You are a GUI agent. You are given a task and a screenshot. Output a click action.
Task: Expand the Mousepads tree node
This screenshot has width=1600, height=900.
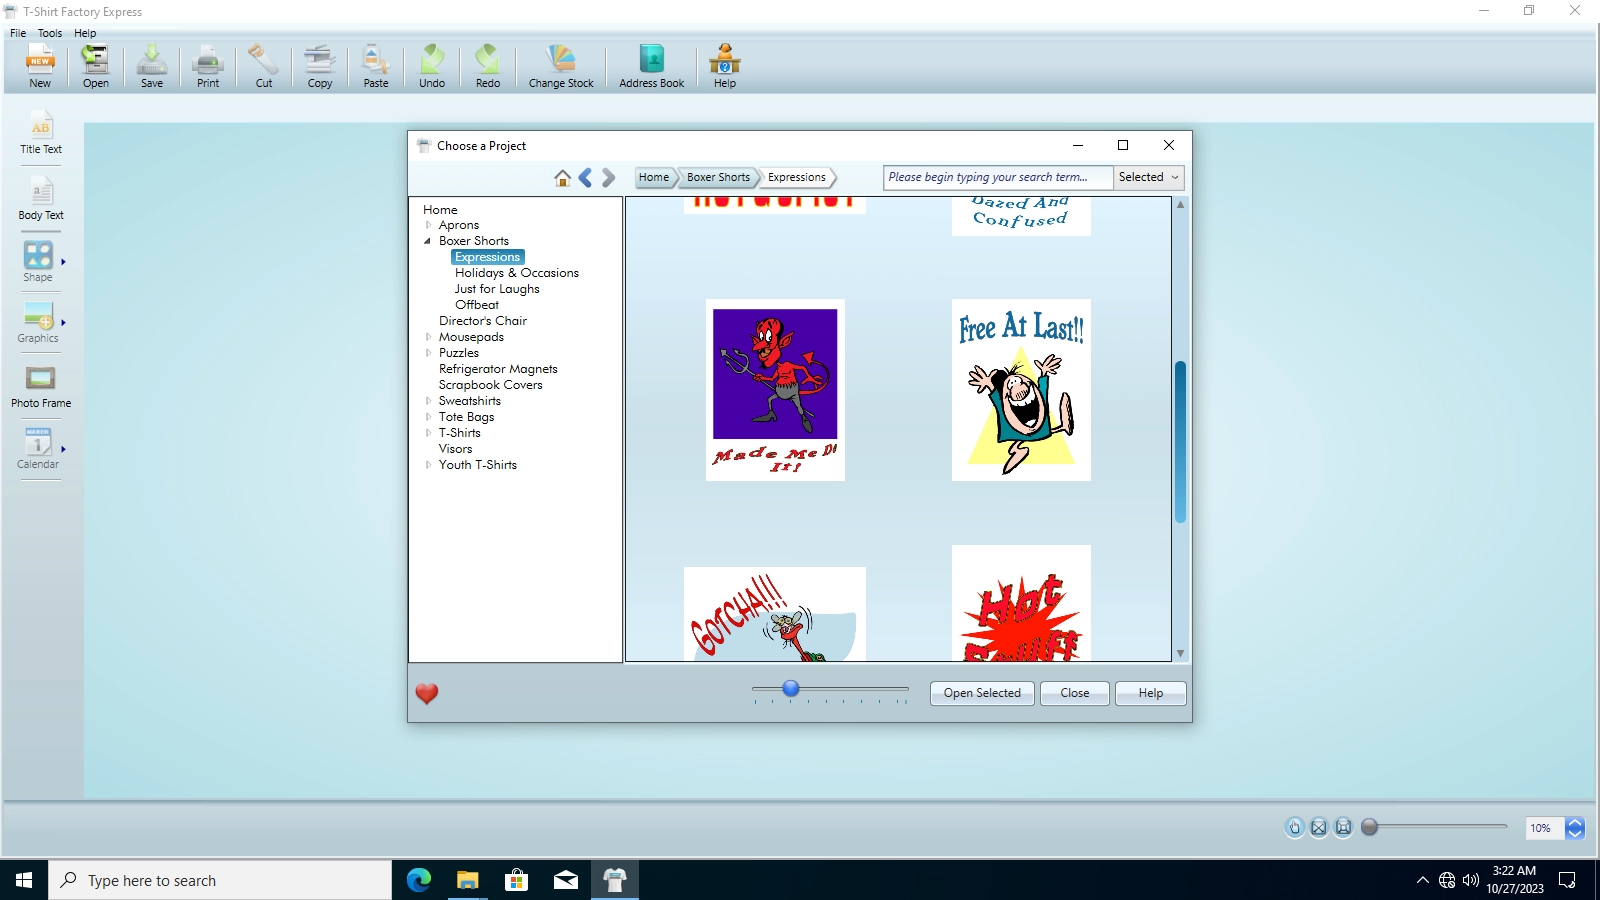point(428,337)
